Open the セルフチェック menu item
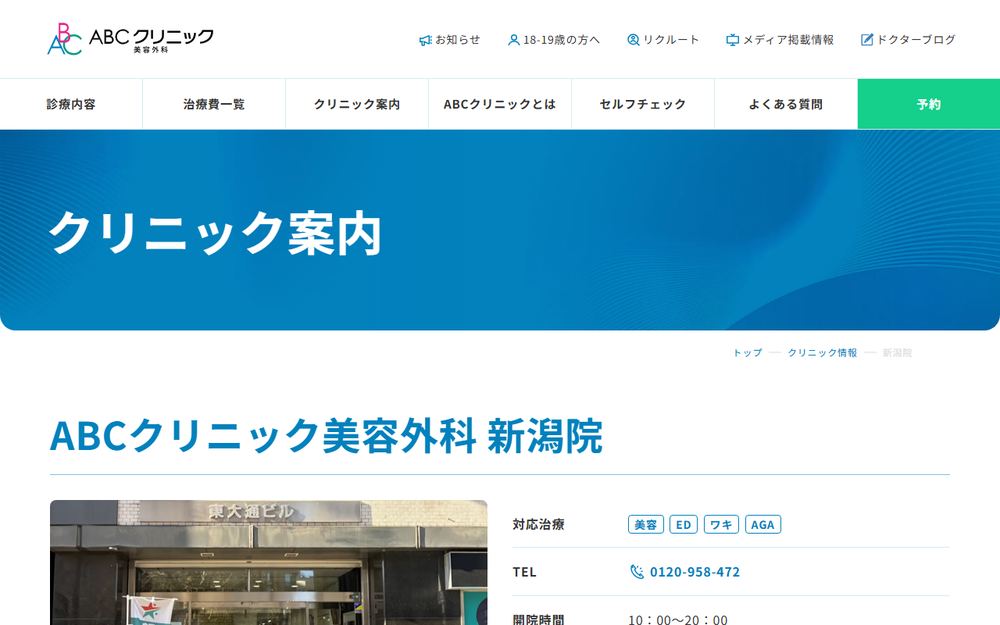1000x625 pixels. point(643,104)
